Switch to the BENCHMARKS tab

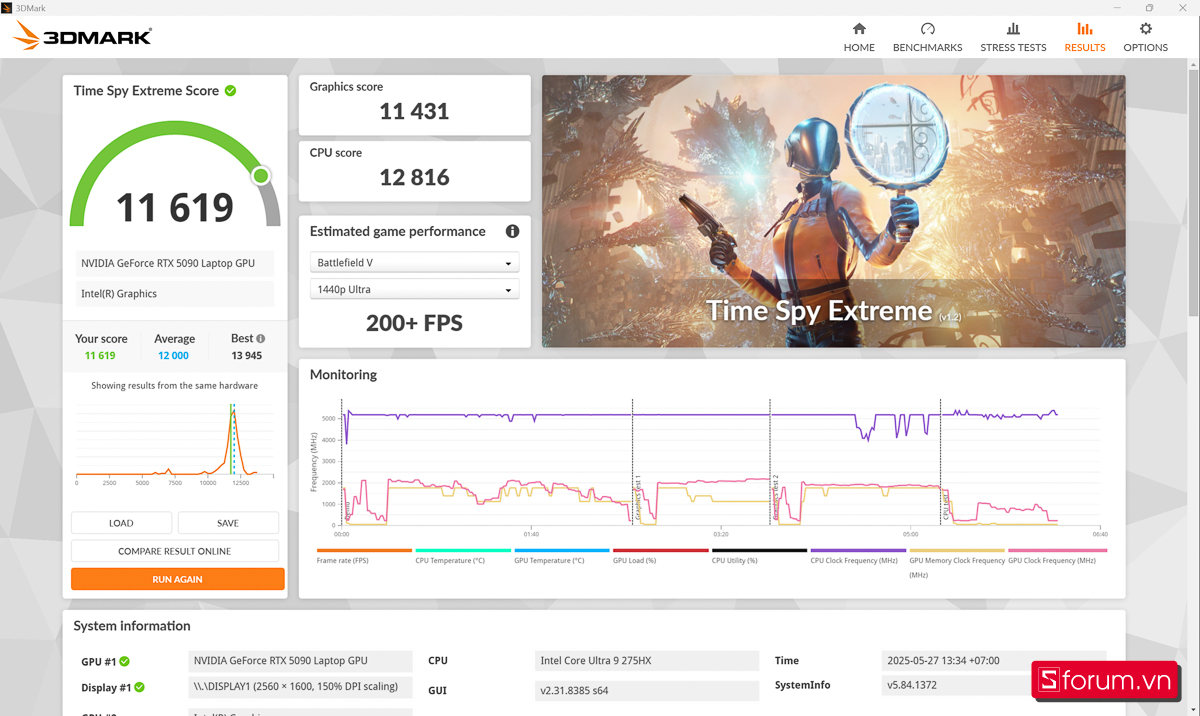(x=927, y=37)
